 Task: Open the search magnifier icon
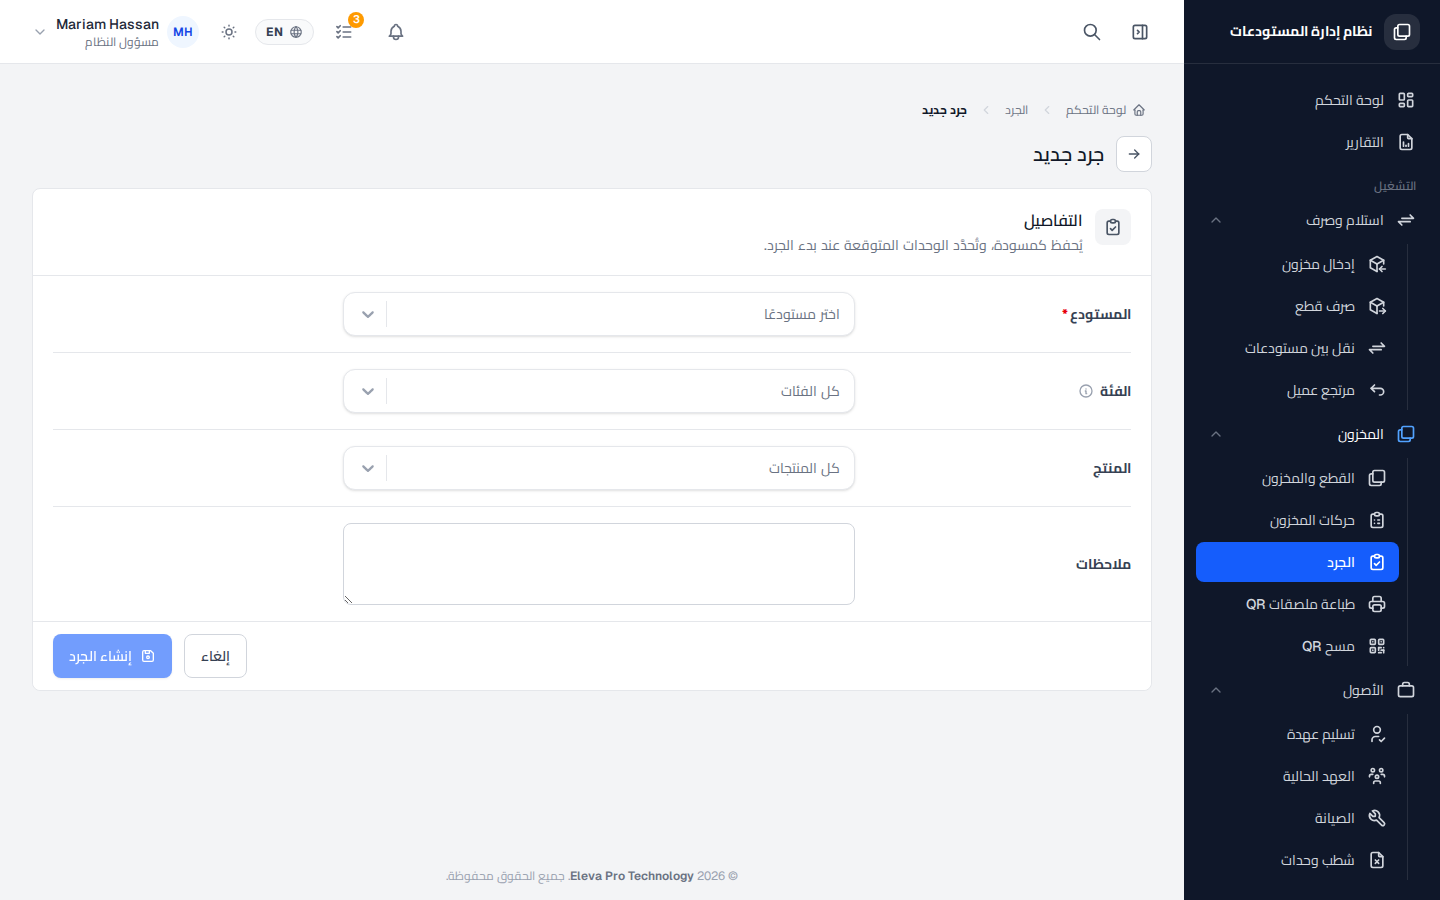[x=1092, y=32]
